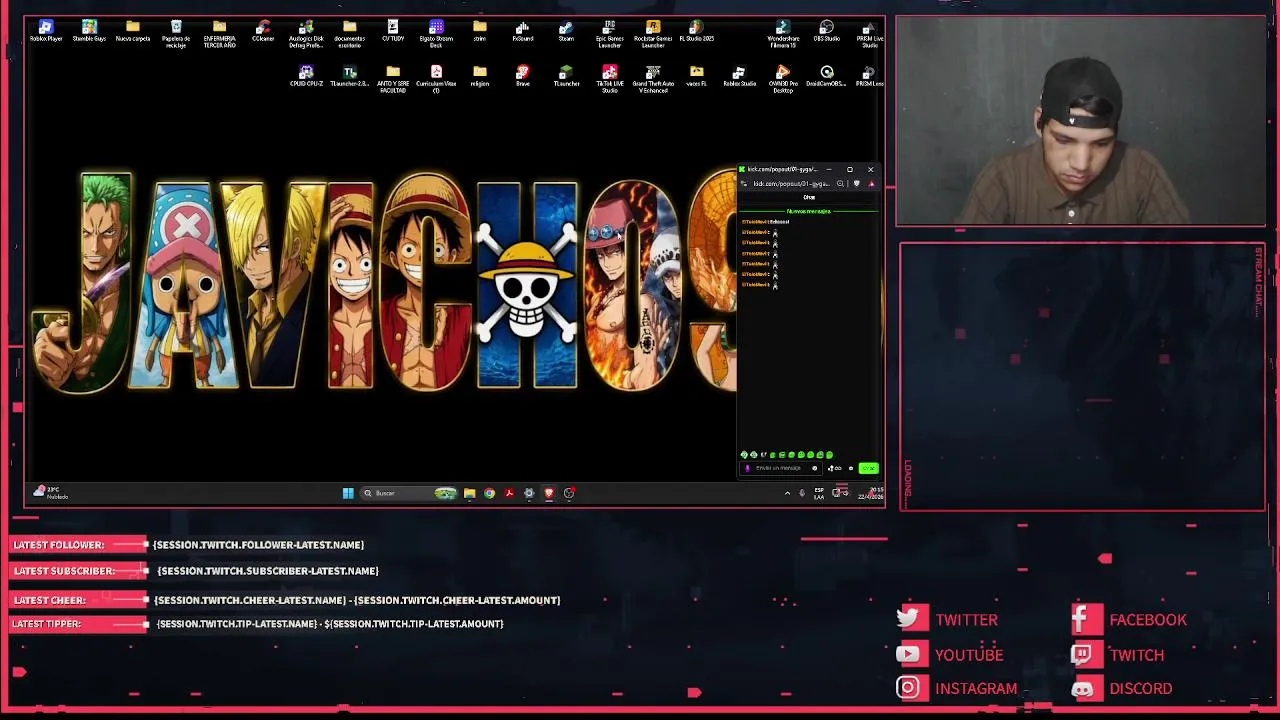The height and width of the screenshot is (720, 1280).
Task: Open the FxSound desktop shortcut
Action: point(523,32)
